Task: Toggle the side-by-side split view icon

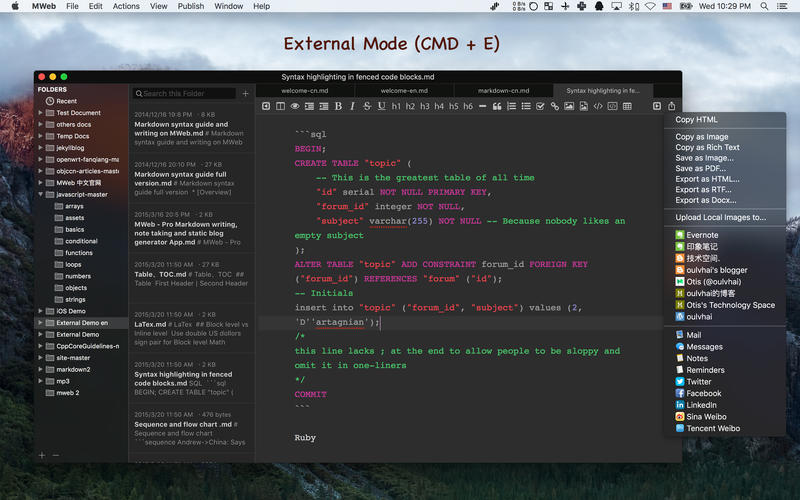Action: tap(280, 106)
